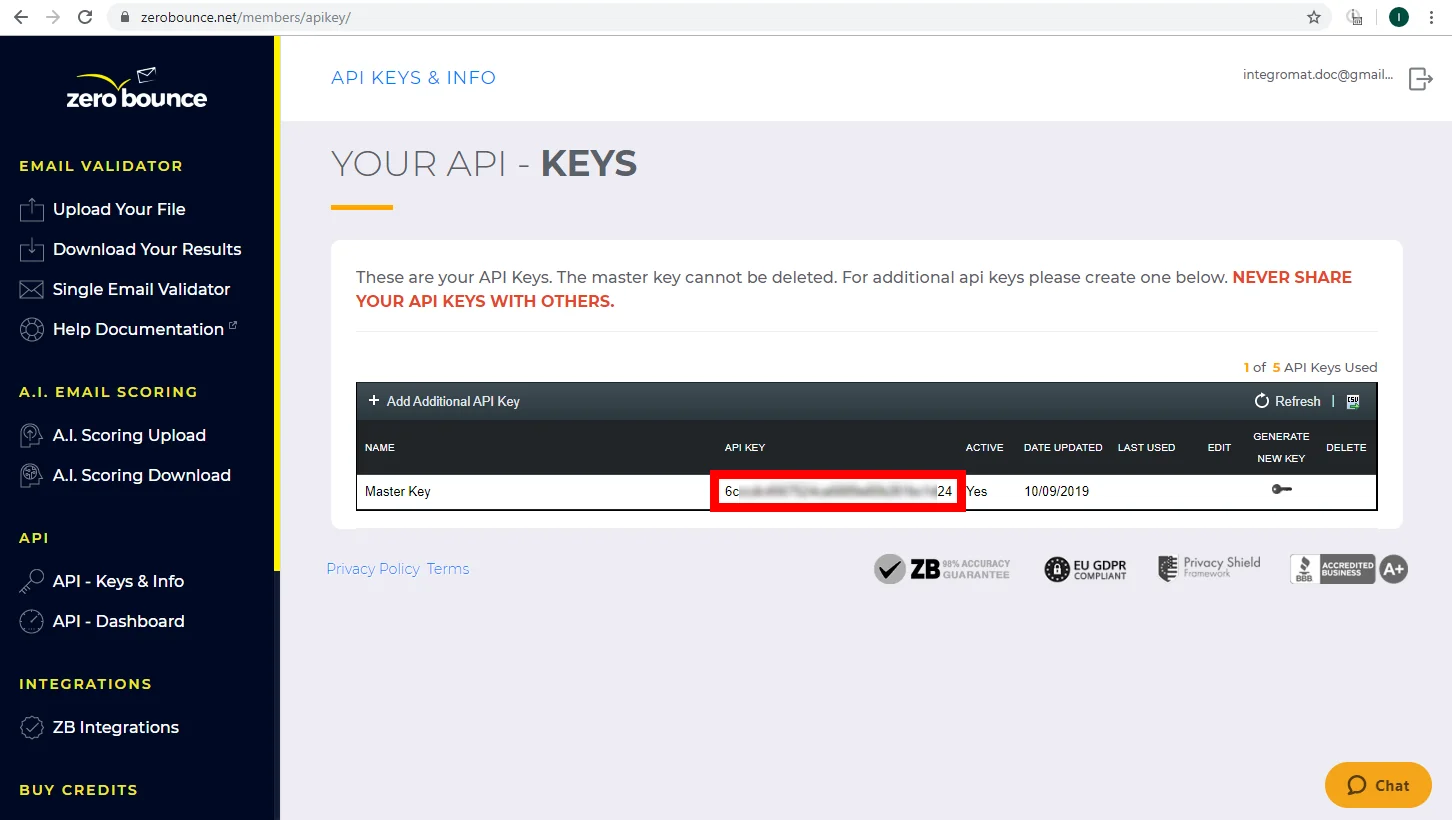Open ZB Integrations in the sidebar

click(x=116, y=727)
